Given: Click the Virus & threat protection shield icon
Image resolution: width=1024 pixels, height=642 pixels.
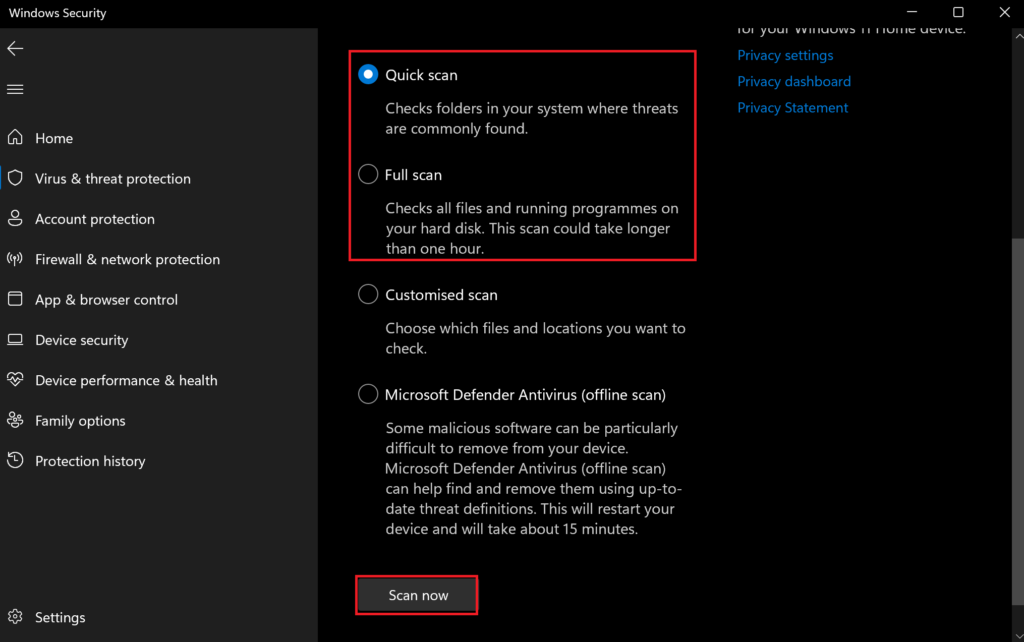Looking at the screenshot, I should click(15, 178).
